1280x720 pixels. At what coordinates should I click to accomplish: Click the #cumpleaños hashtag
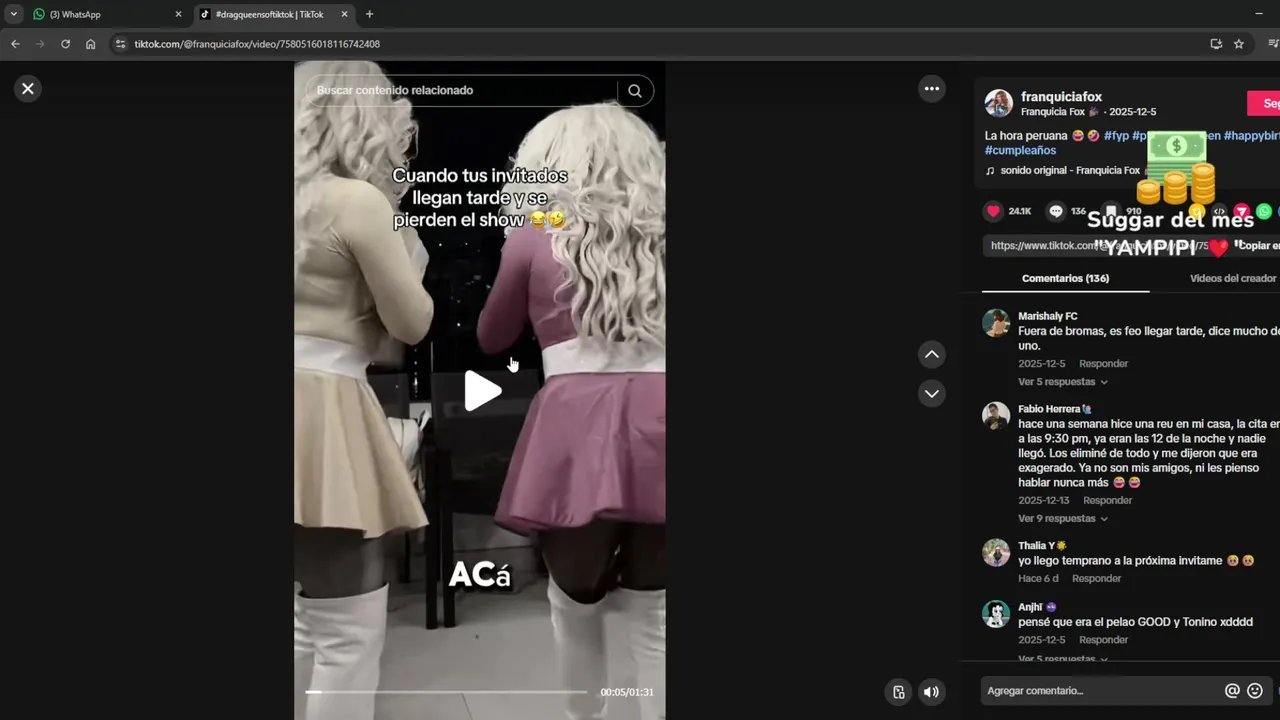pyautogui.click(x=1020, y=150)
